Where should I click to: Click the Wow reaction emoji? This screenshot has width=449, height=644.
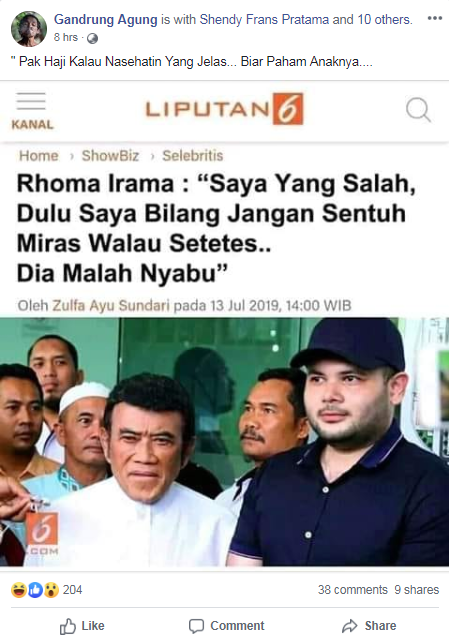[51, 590]
